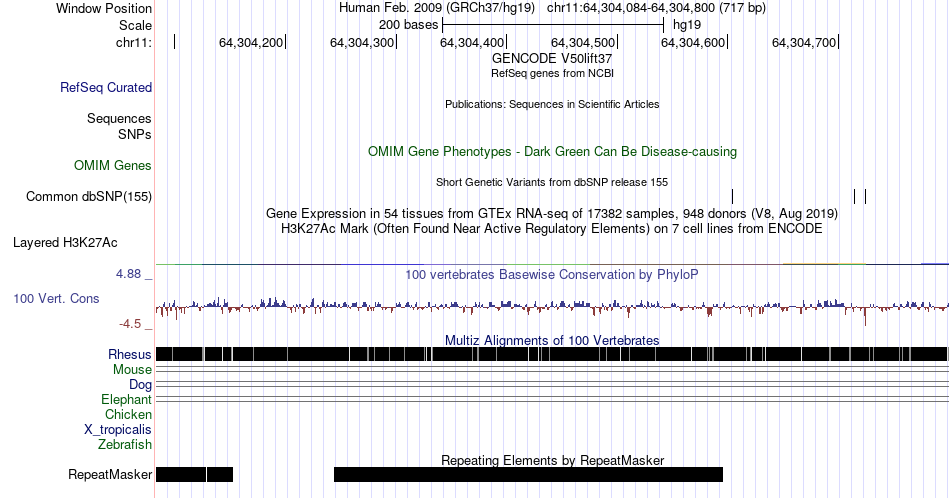The image size is (950, 498).
Task: Open the GTEx Gene Expression track title
Action: coord(552,214)
